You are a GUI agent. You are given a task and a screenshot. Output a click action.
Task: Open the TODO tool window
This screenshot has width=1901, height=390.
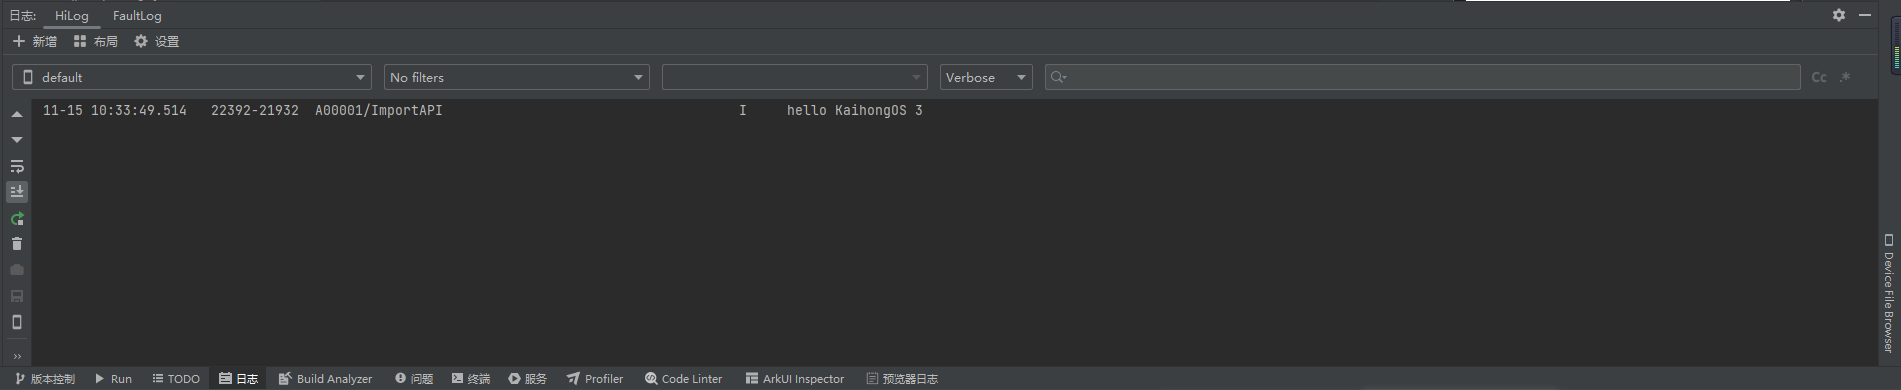coord(176,379)
